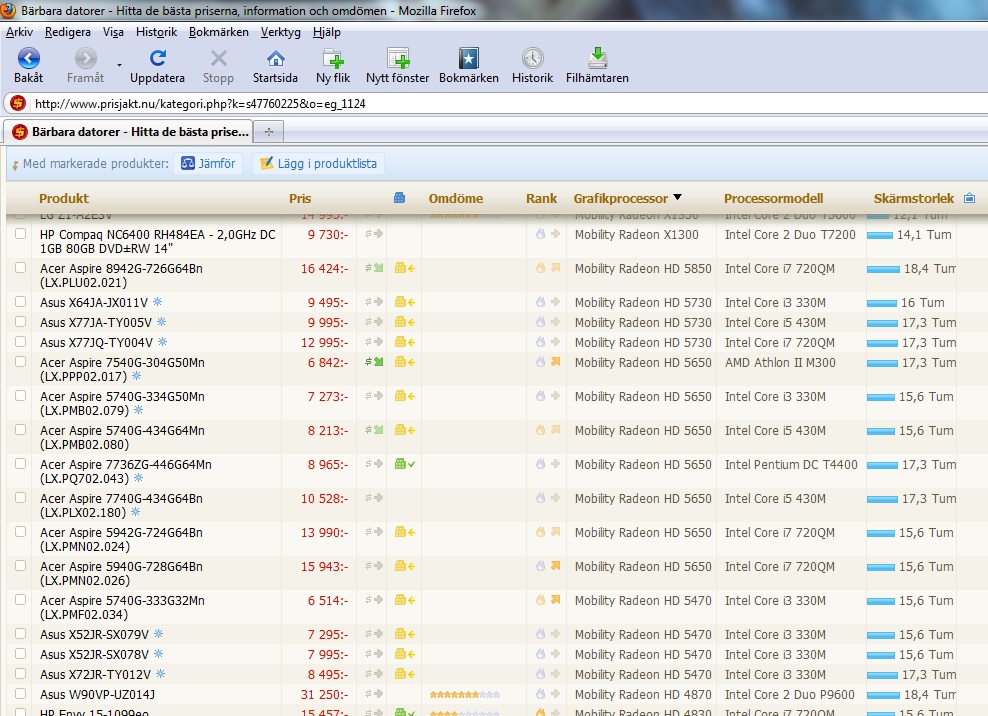Viewport: 988px width, 716px height.
Task: Open the Redigera menu
Action: pos(67,32)
